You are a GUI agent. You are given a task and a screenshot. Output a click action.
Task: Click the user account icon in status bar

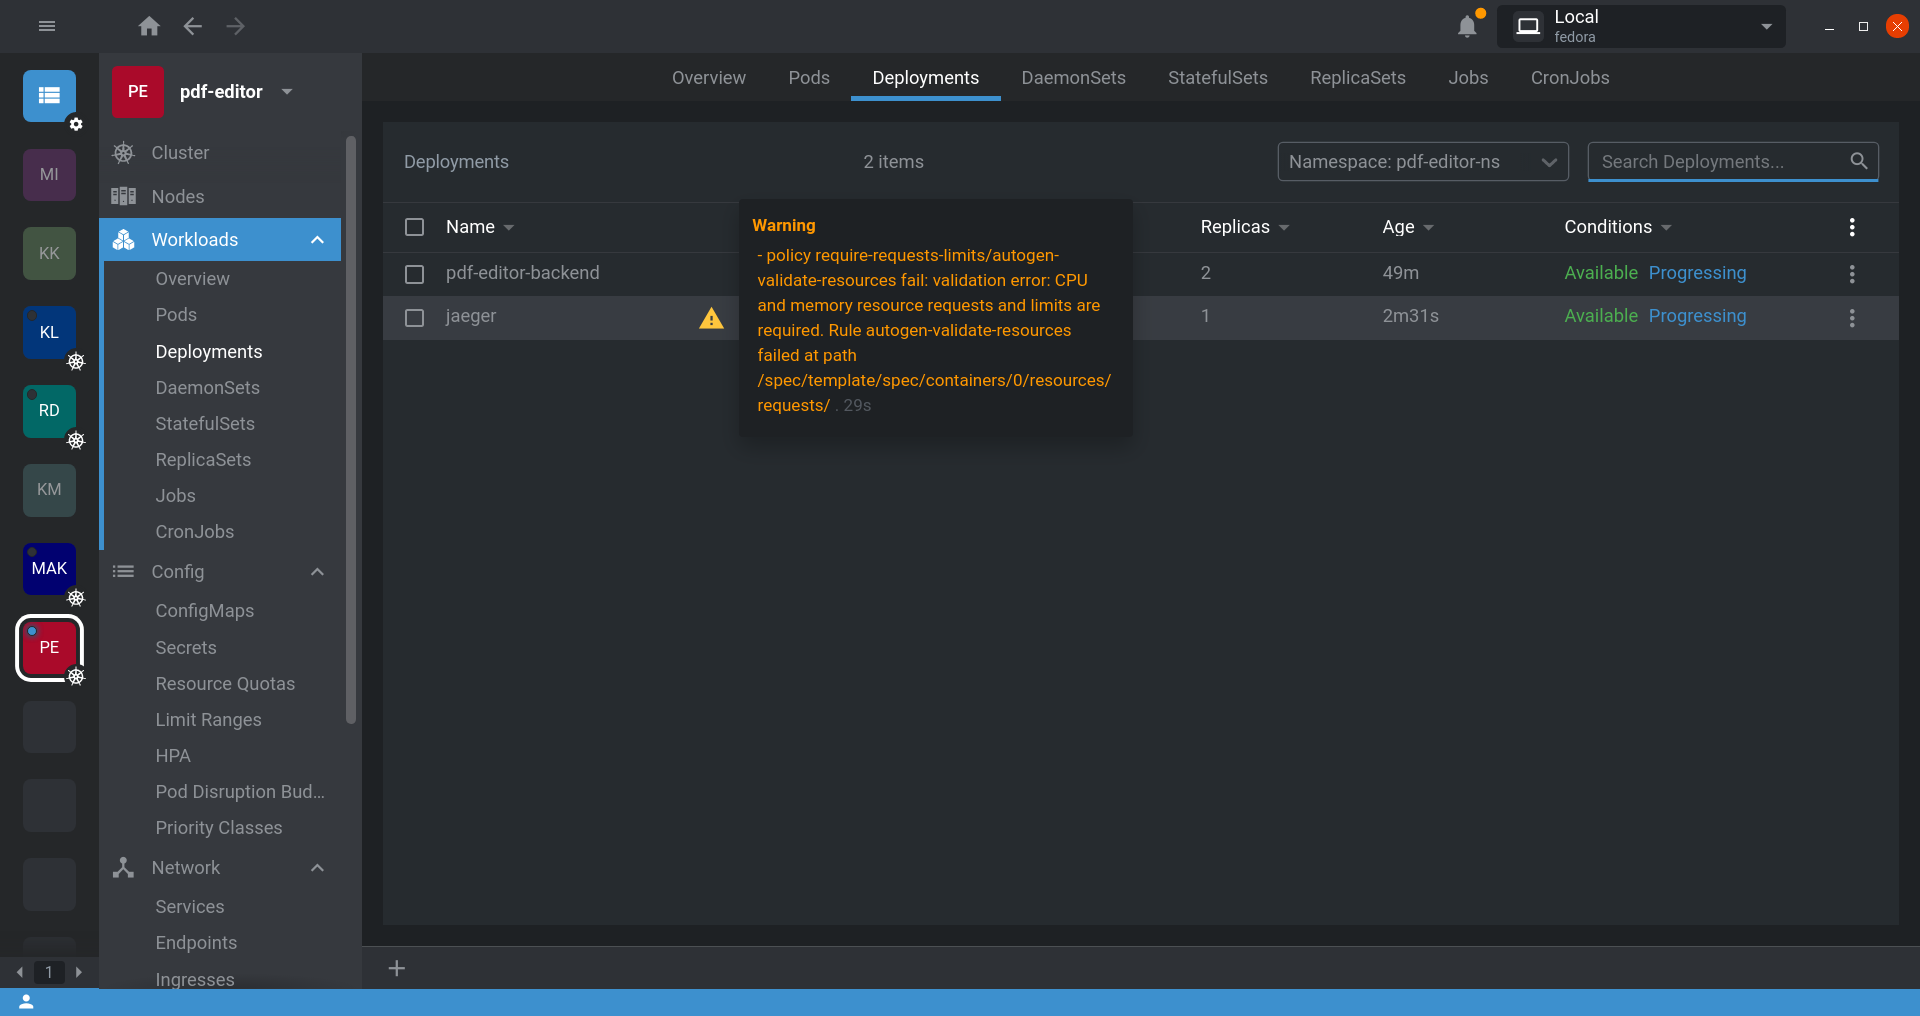coord(27,1002)
